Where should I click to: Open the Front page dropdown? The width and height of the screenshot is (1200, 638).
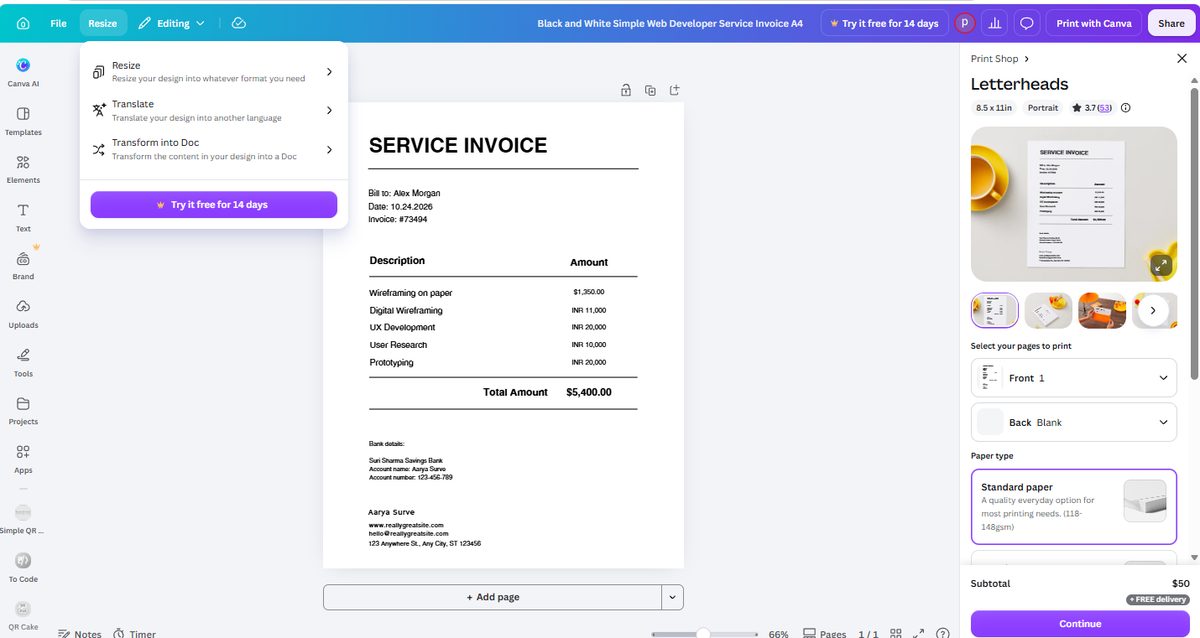(x=1074, y=378)
